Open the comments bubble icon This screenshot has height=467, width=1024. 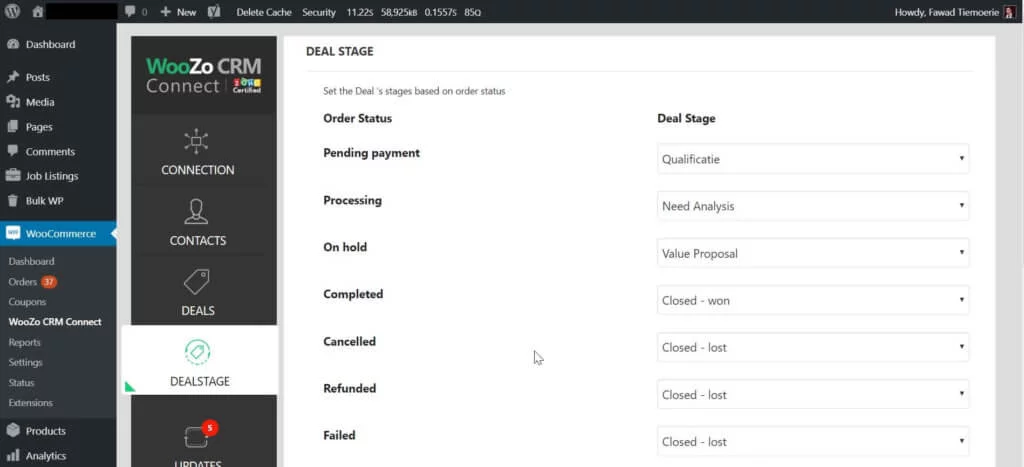pos(130,12)
